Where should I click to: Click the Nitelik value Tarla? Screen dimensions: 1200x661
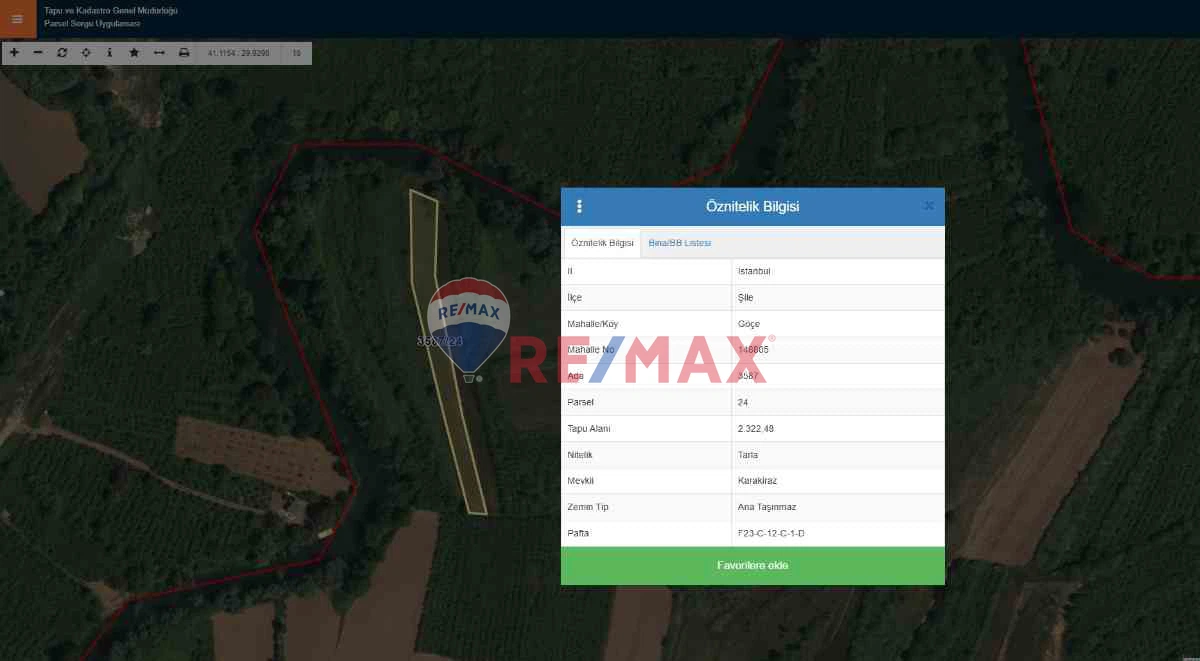(x=748, y=454)
